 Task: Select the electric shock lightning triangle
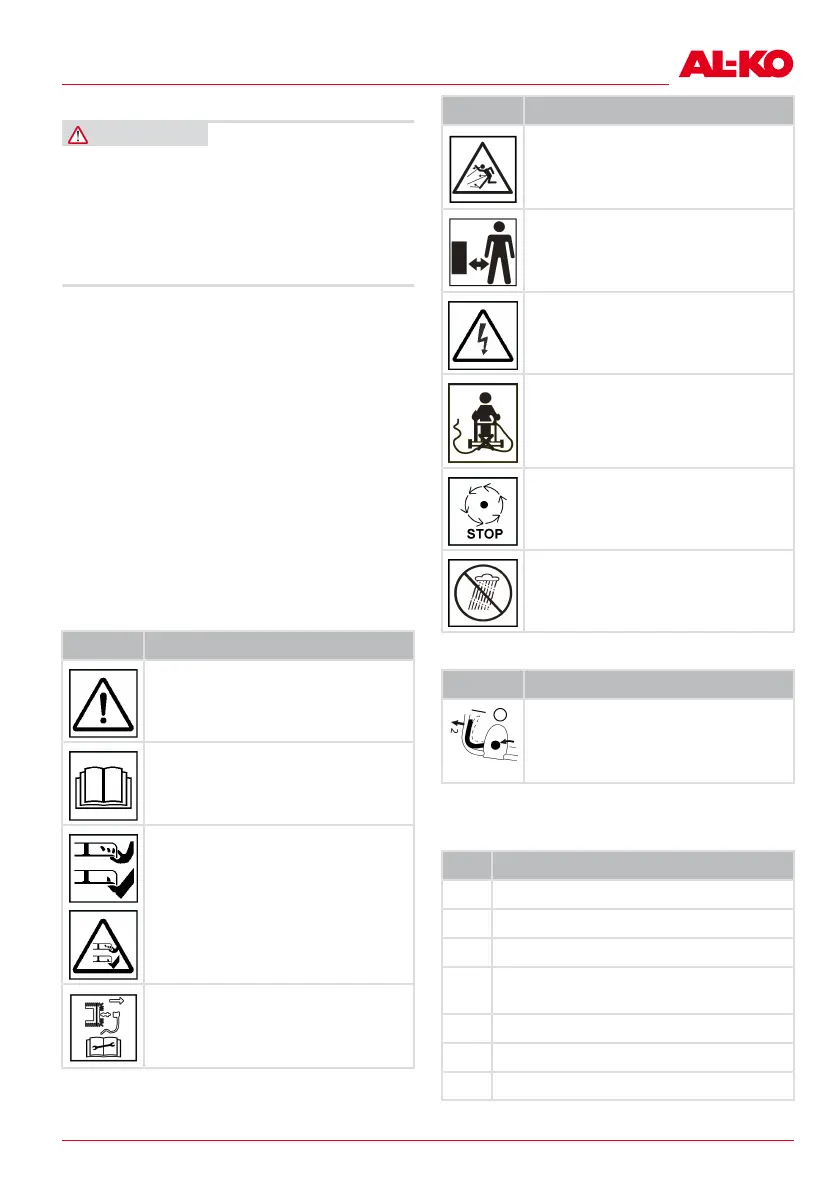tap(483, 333)
